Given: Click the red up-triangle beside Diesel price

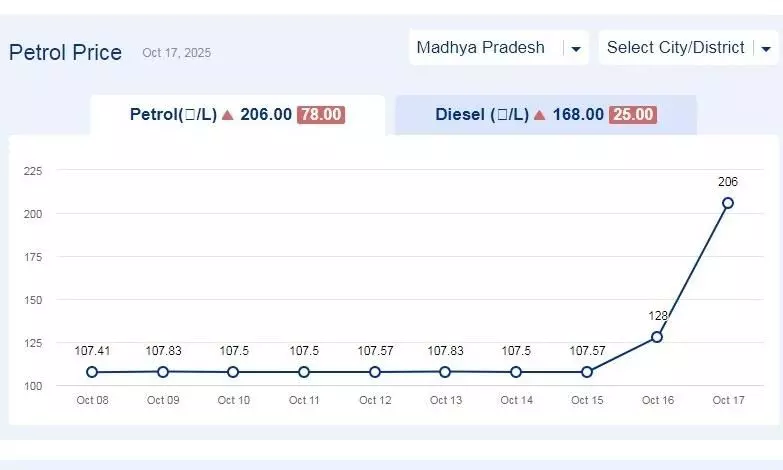Looking at the screenshot, I should 540,115.
